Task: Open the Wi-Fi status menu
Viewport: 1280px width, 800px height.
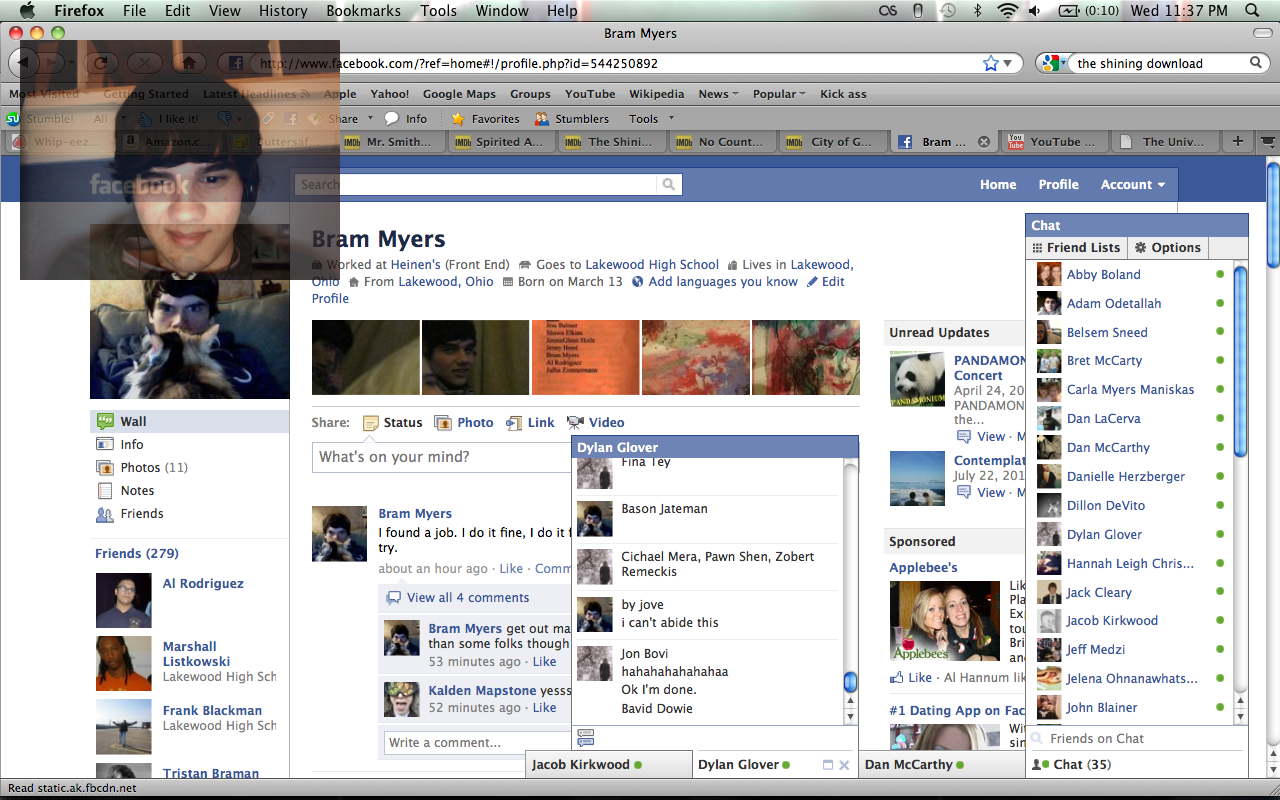Action: [1007, 11]
